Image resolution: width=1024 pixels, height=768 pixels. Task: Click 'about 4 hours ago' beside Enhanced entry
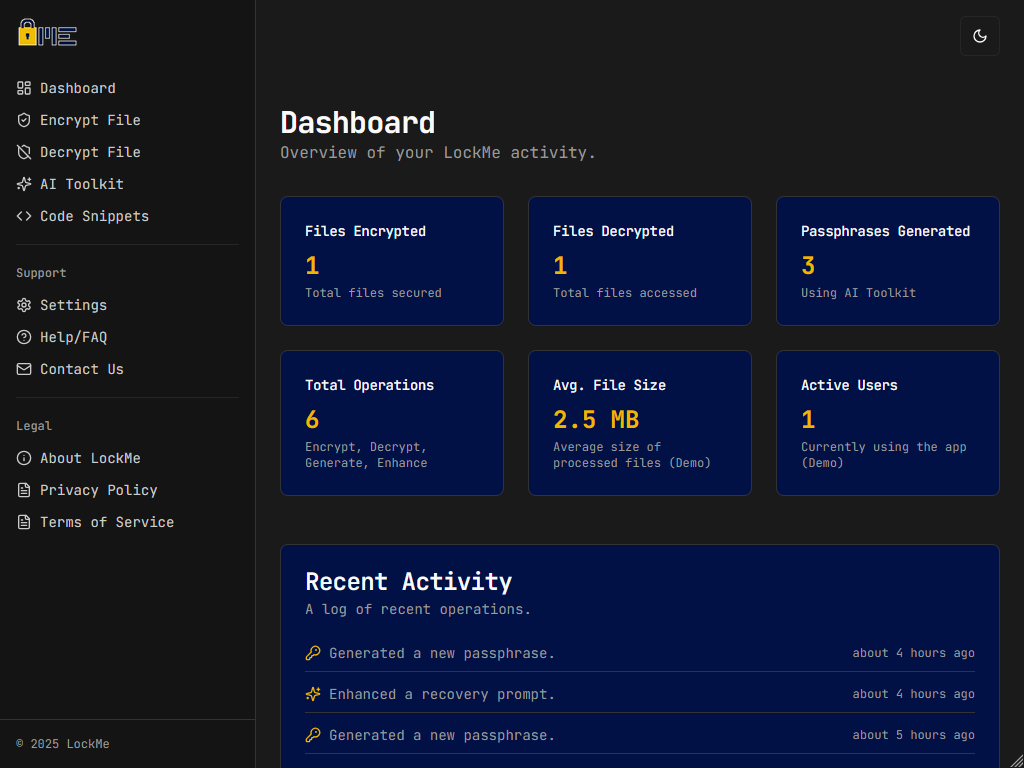tap(914, 694)
